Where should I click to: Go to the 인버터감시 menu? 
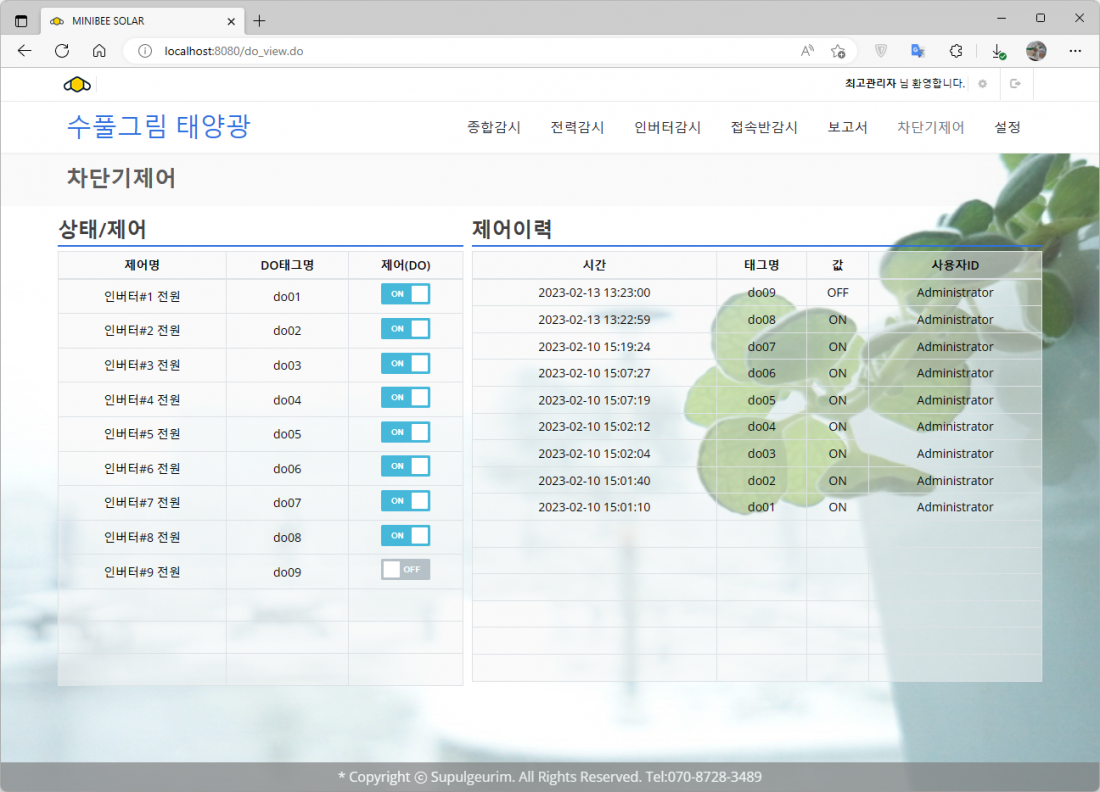point(667,127)
